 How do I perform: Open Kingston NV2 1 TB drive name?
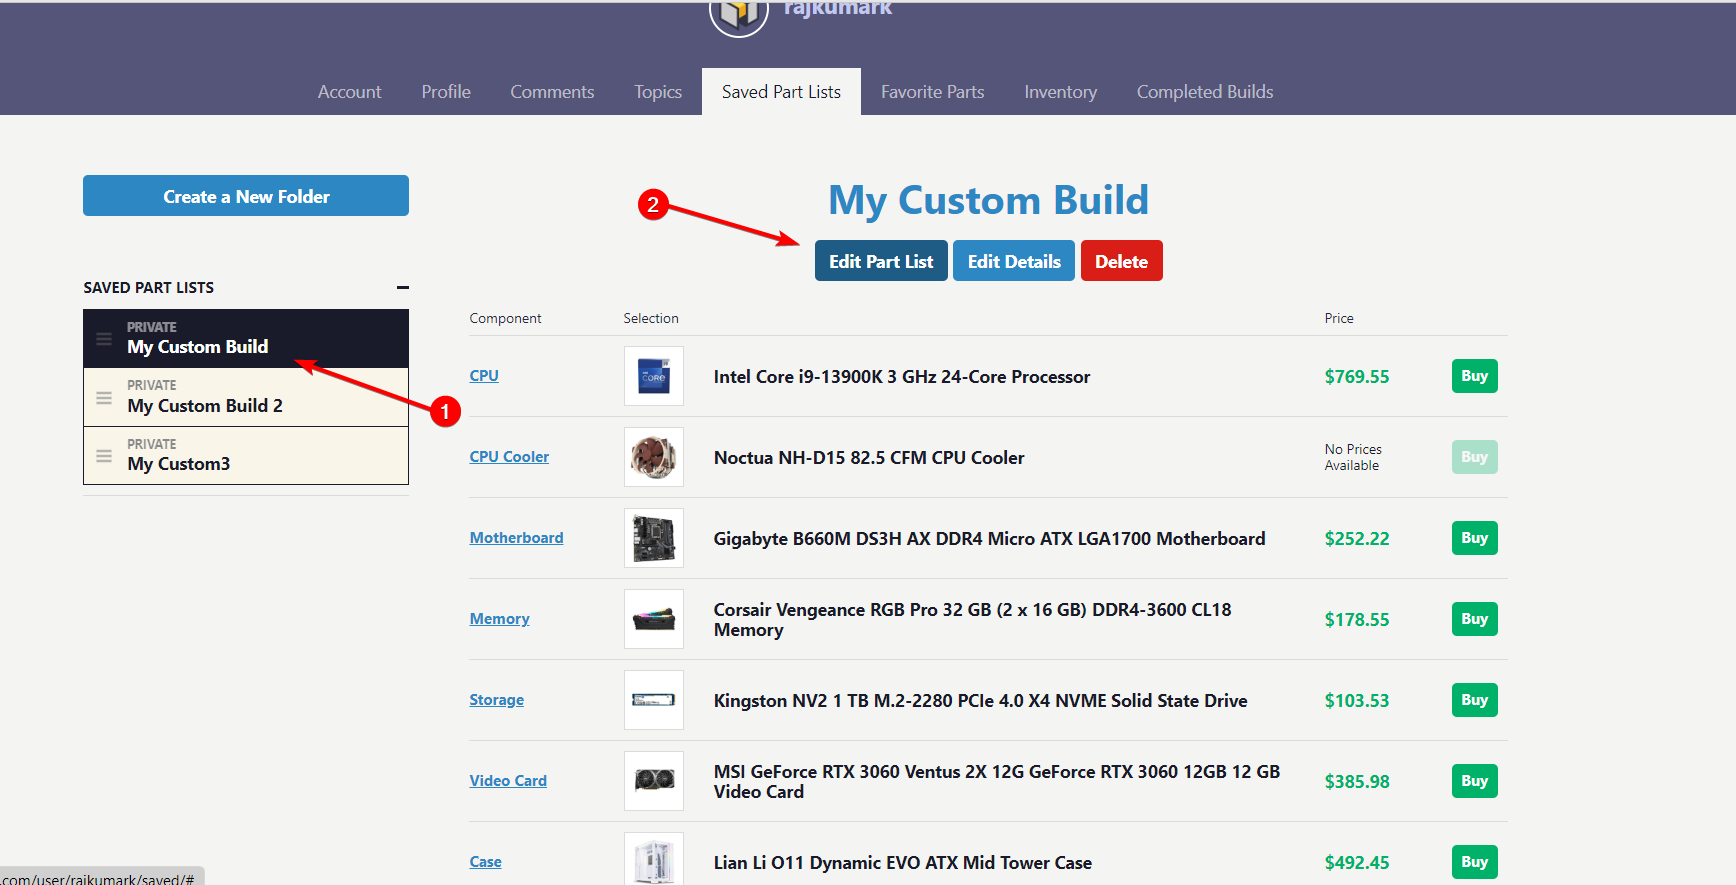[981, 701]
